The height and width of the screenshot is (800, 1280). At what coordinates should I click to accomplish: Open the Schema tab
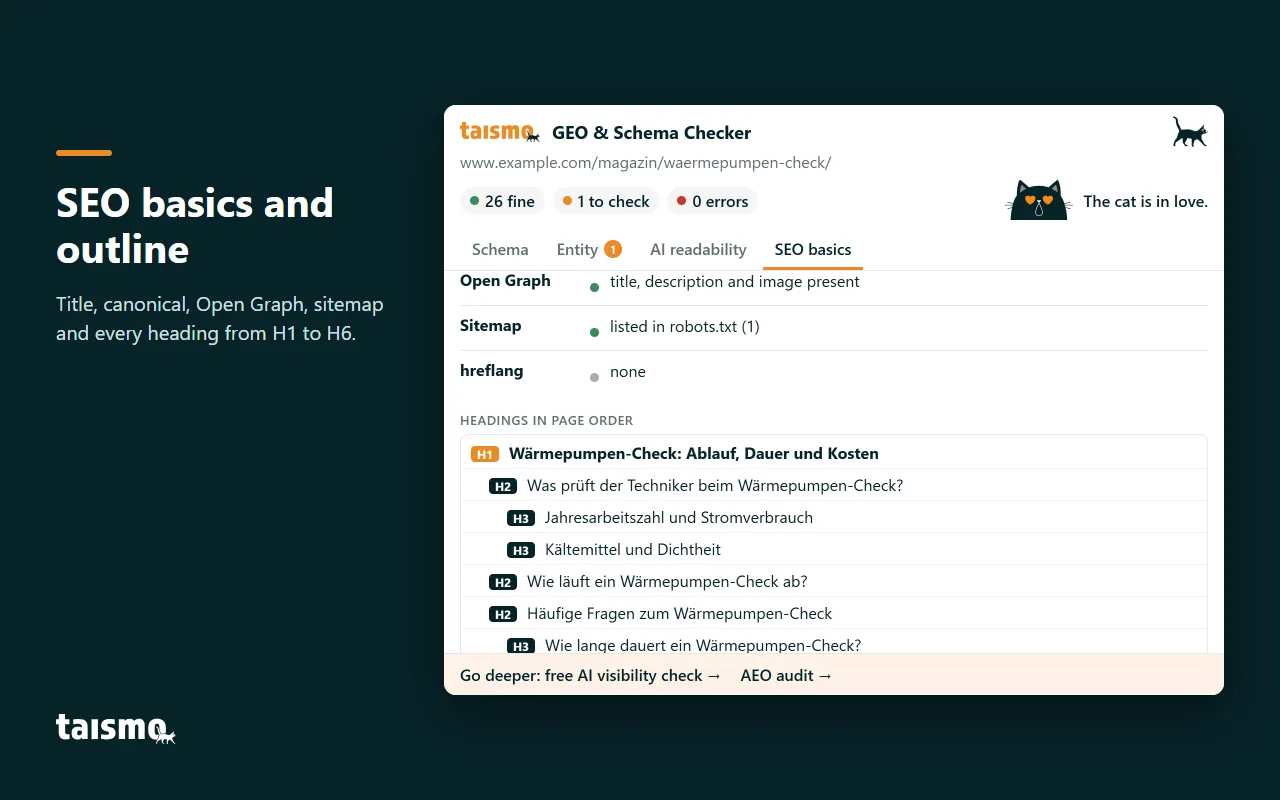click(x=500, y=249)
